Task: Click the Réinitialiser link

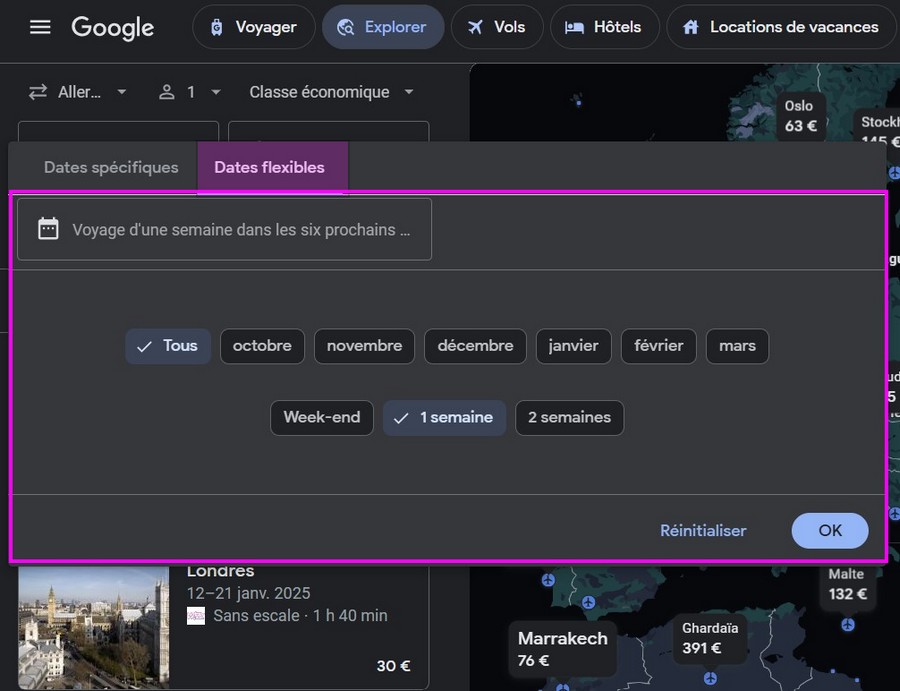Action: [703, 531]
